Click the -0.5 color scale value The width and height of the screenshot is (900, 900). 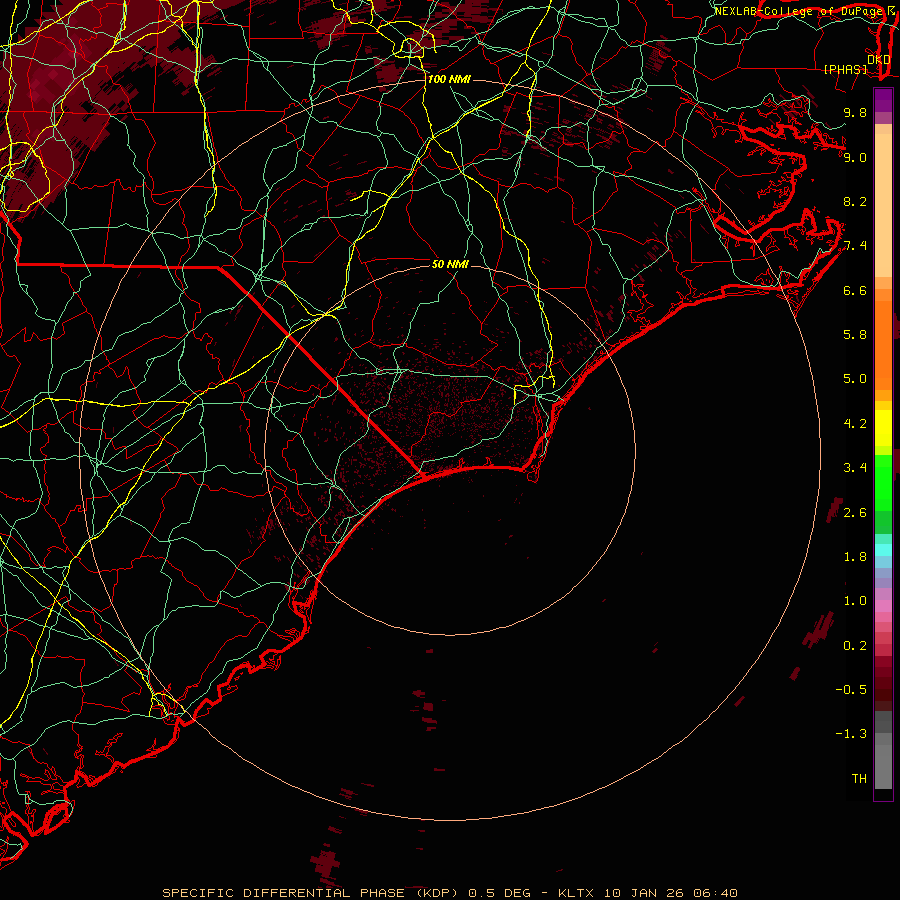tap(851, 690)
